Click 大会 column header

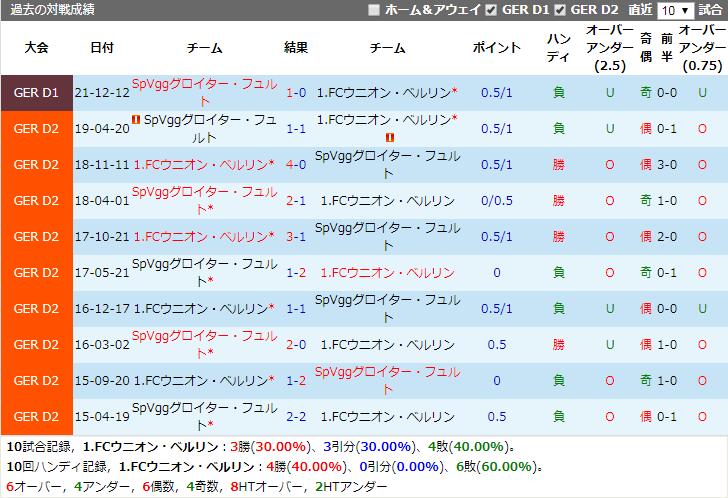click(x=37, y=47)
